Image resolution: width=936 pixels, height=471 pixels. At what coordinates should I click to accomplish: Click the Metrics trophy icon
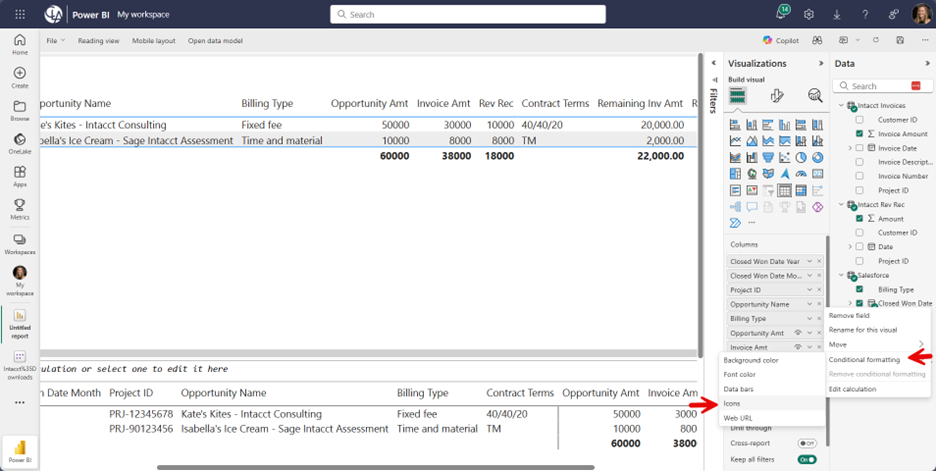[x=19, y=208]
